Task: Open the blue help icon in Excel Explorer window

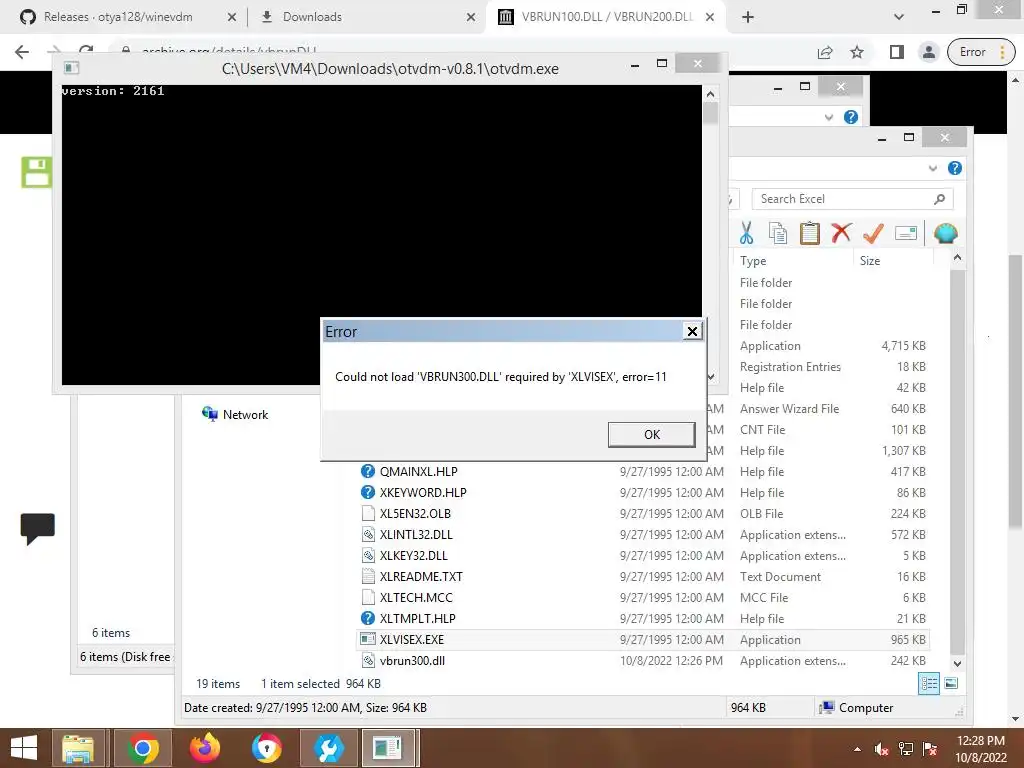Action: [954, 168]
